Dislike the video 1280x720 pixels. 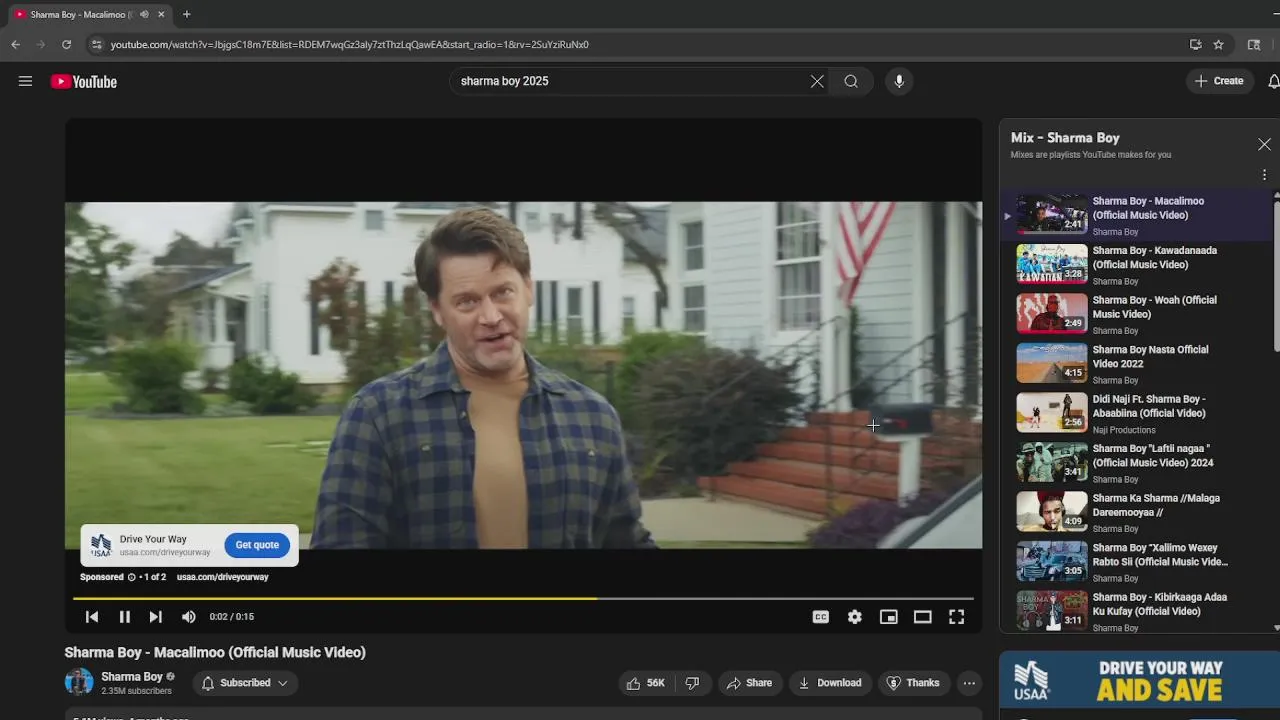coord(692,683)
